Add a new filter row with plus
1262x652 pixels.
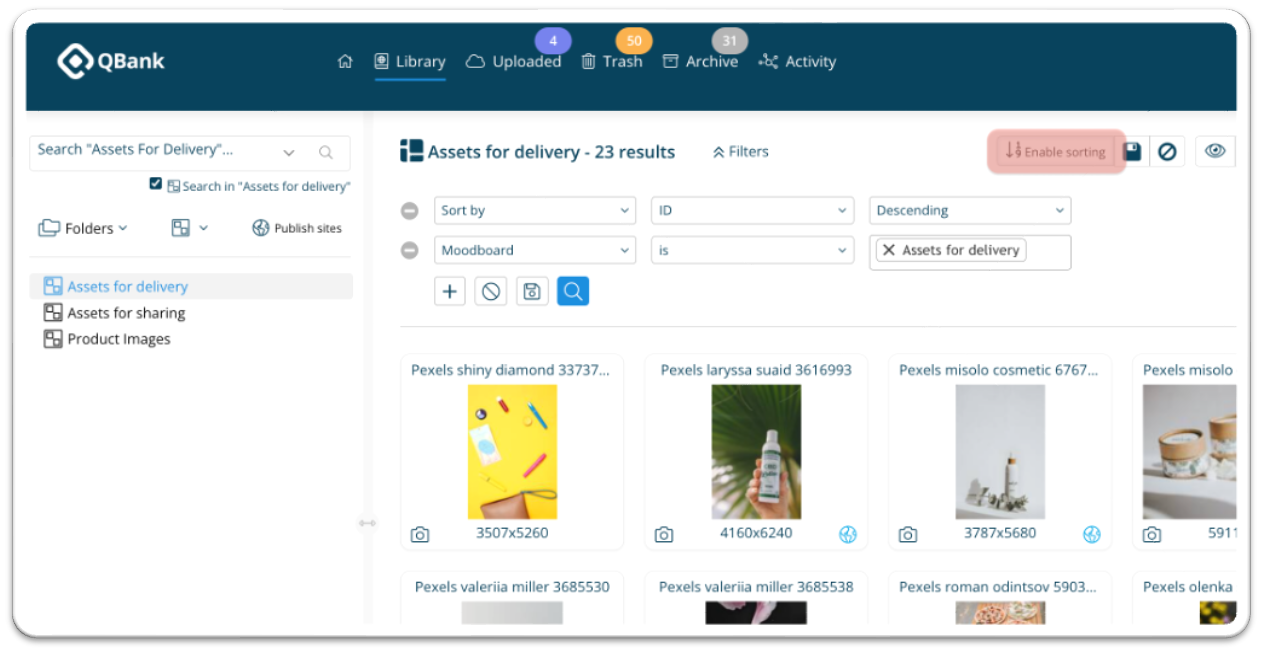[450, 291]
